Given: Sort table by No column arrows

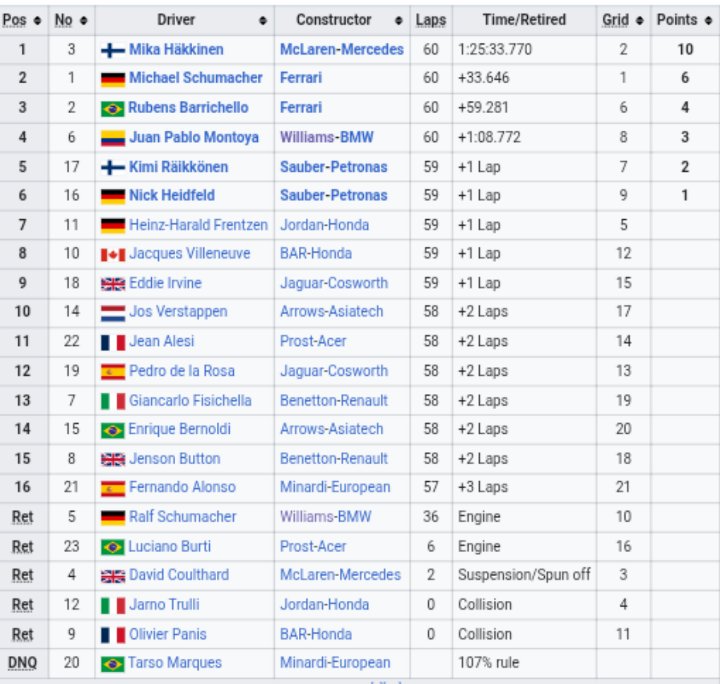Looking at the screenshot, I should [x=84, y=20].
